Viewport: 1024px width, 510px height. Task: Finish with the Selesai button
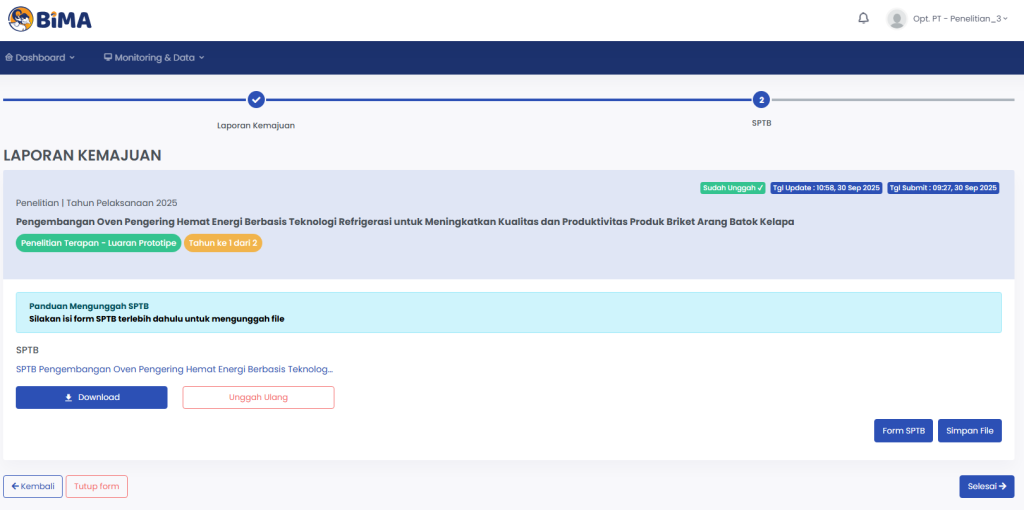point(986,487)
